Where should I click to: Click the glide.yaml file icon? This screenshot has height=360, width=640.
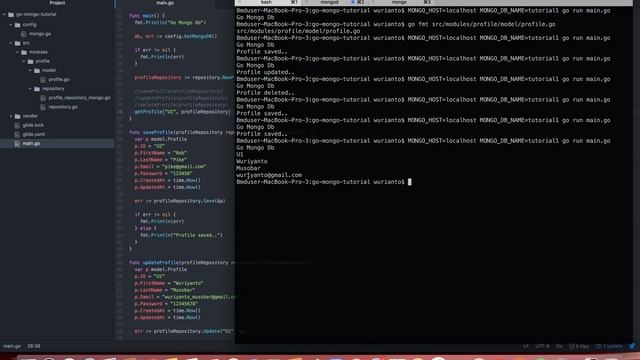point(17,134)
